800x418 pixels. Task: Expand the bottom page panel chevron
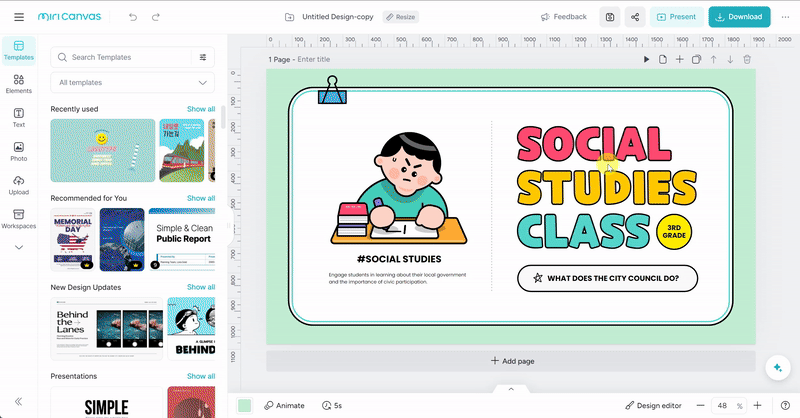click(511, 389)
